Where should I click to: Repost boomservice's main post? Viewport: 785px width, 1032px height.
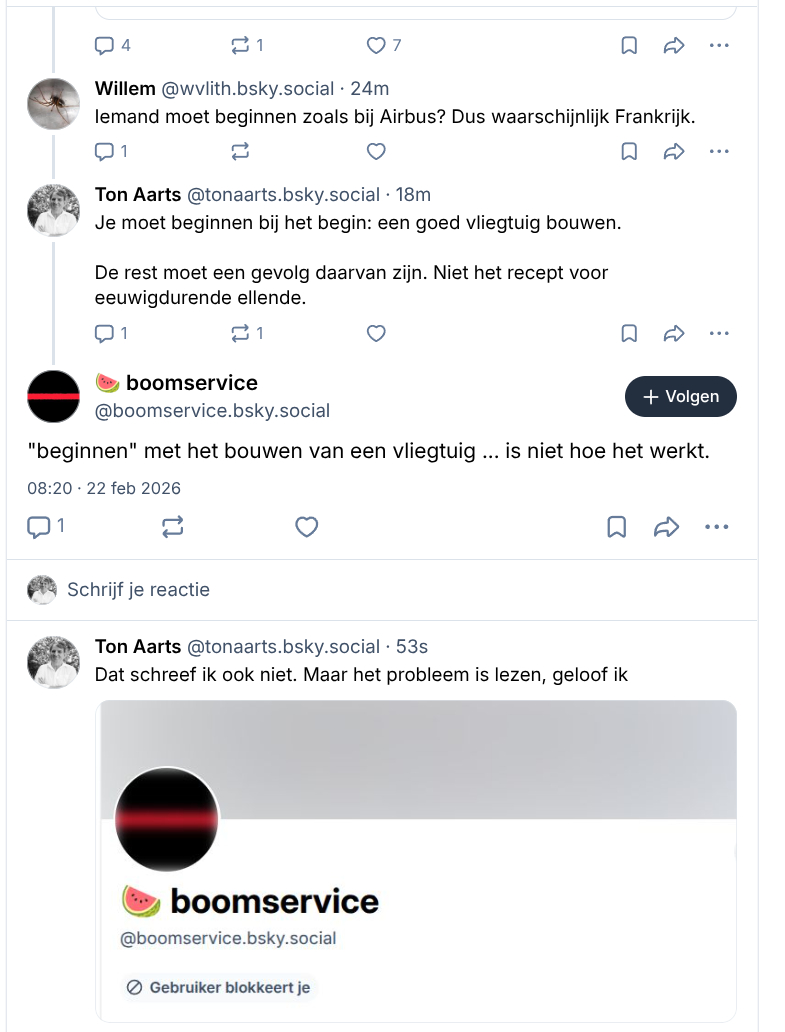(x=172, y=527)
